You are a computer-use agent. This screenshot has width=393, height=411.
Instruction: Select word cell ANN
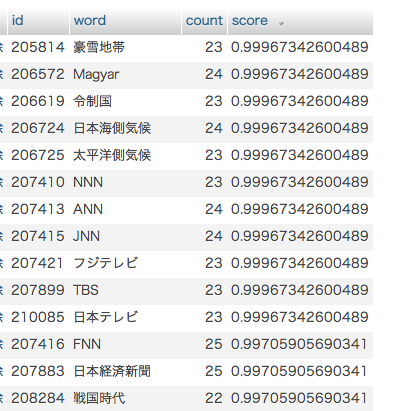88,209
